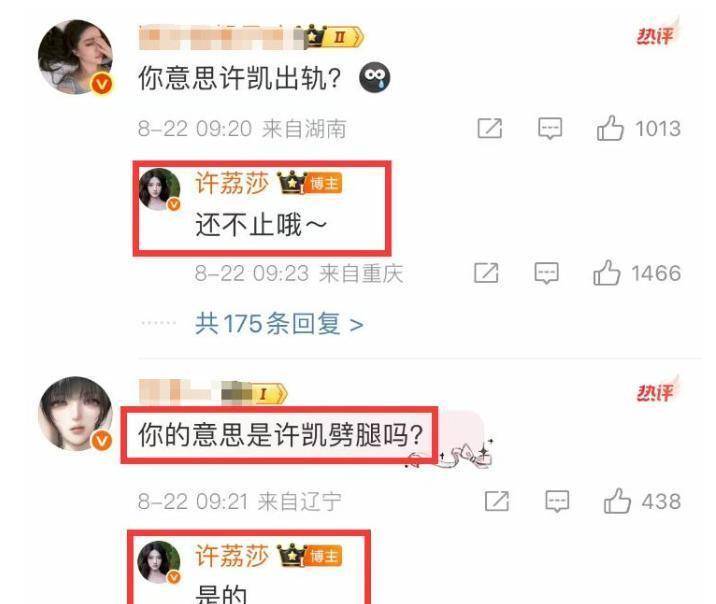
Task: Like the comment with 438 likes
Action: coord(617,501)
